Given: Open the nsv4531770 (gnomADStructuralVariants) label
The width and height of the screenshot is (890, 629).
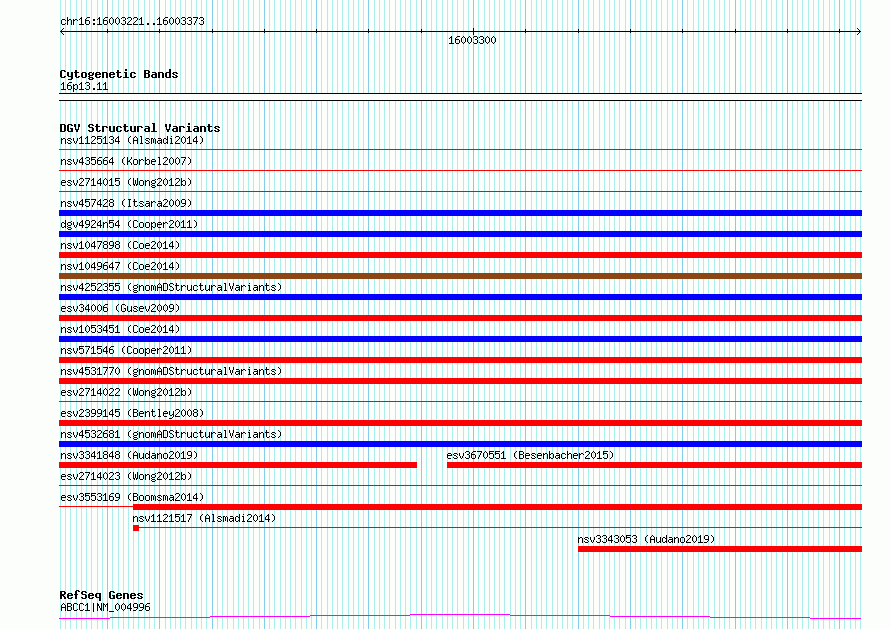Looking at the screenshot, I should [171, 371].
